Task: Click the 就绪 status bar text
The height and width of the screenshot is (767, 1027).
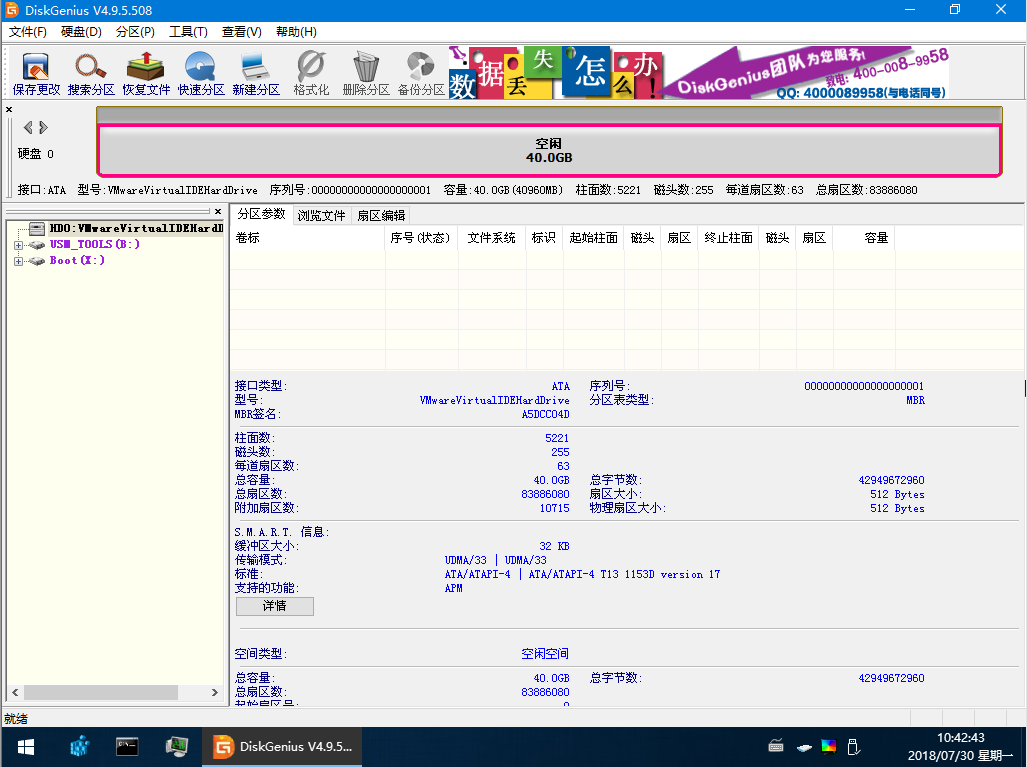Action: (16, 719)
